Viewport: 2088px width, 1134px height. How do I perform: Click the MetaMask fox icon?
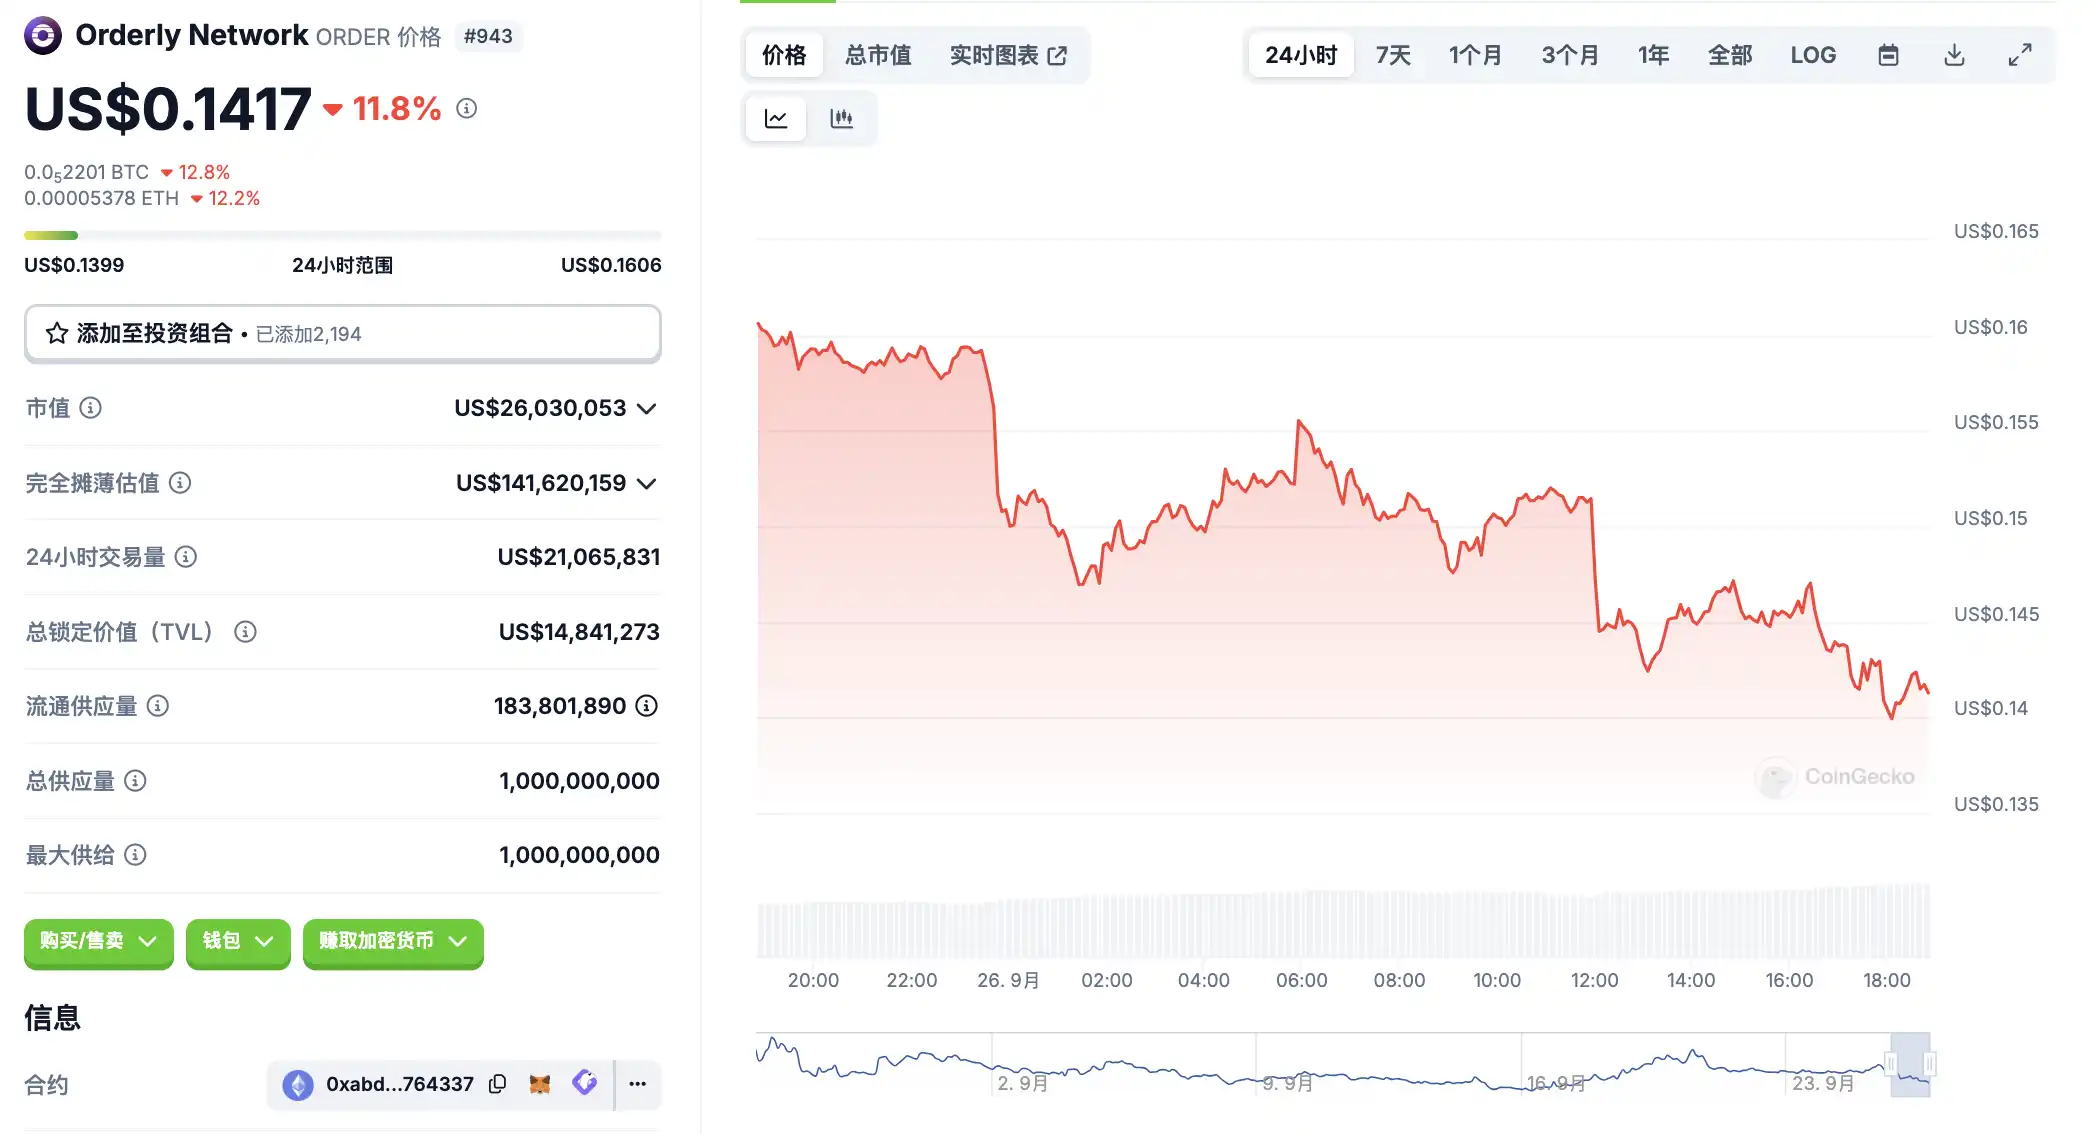click(540, 1084)
